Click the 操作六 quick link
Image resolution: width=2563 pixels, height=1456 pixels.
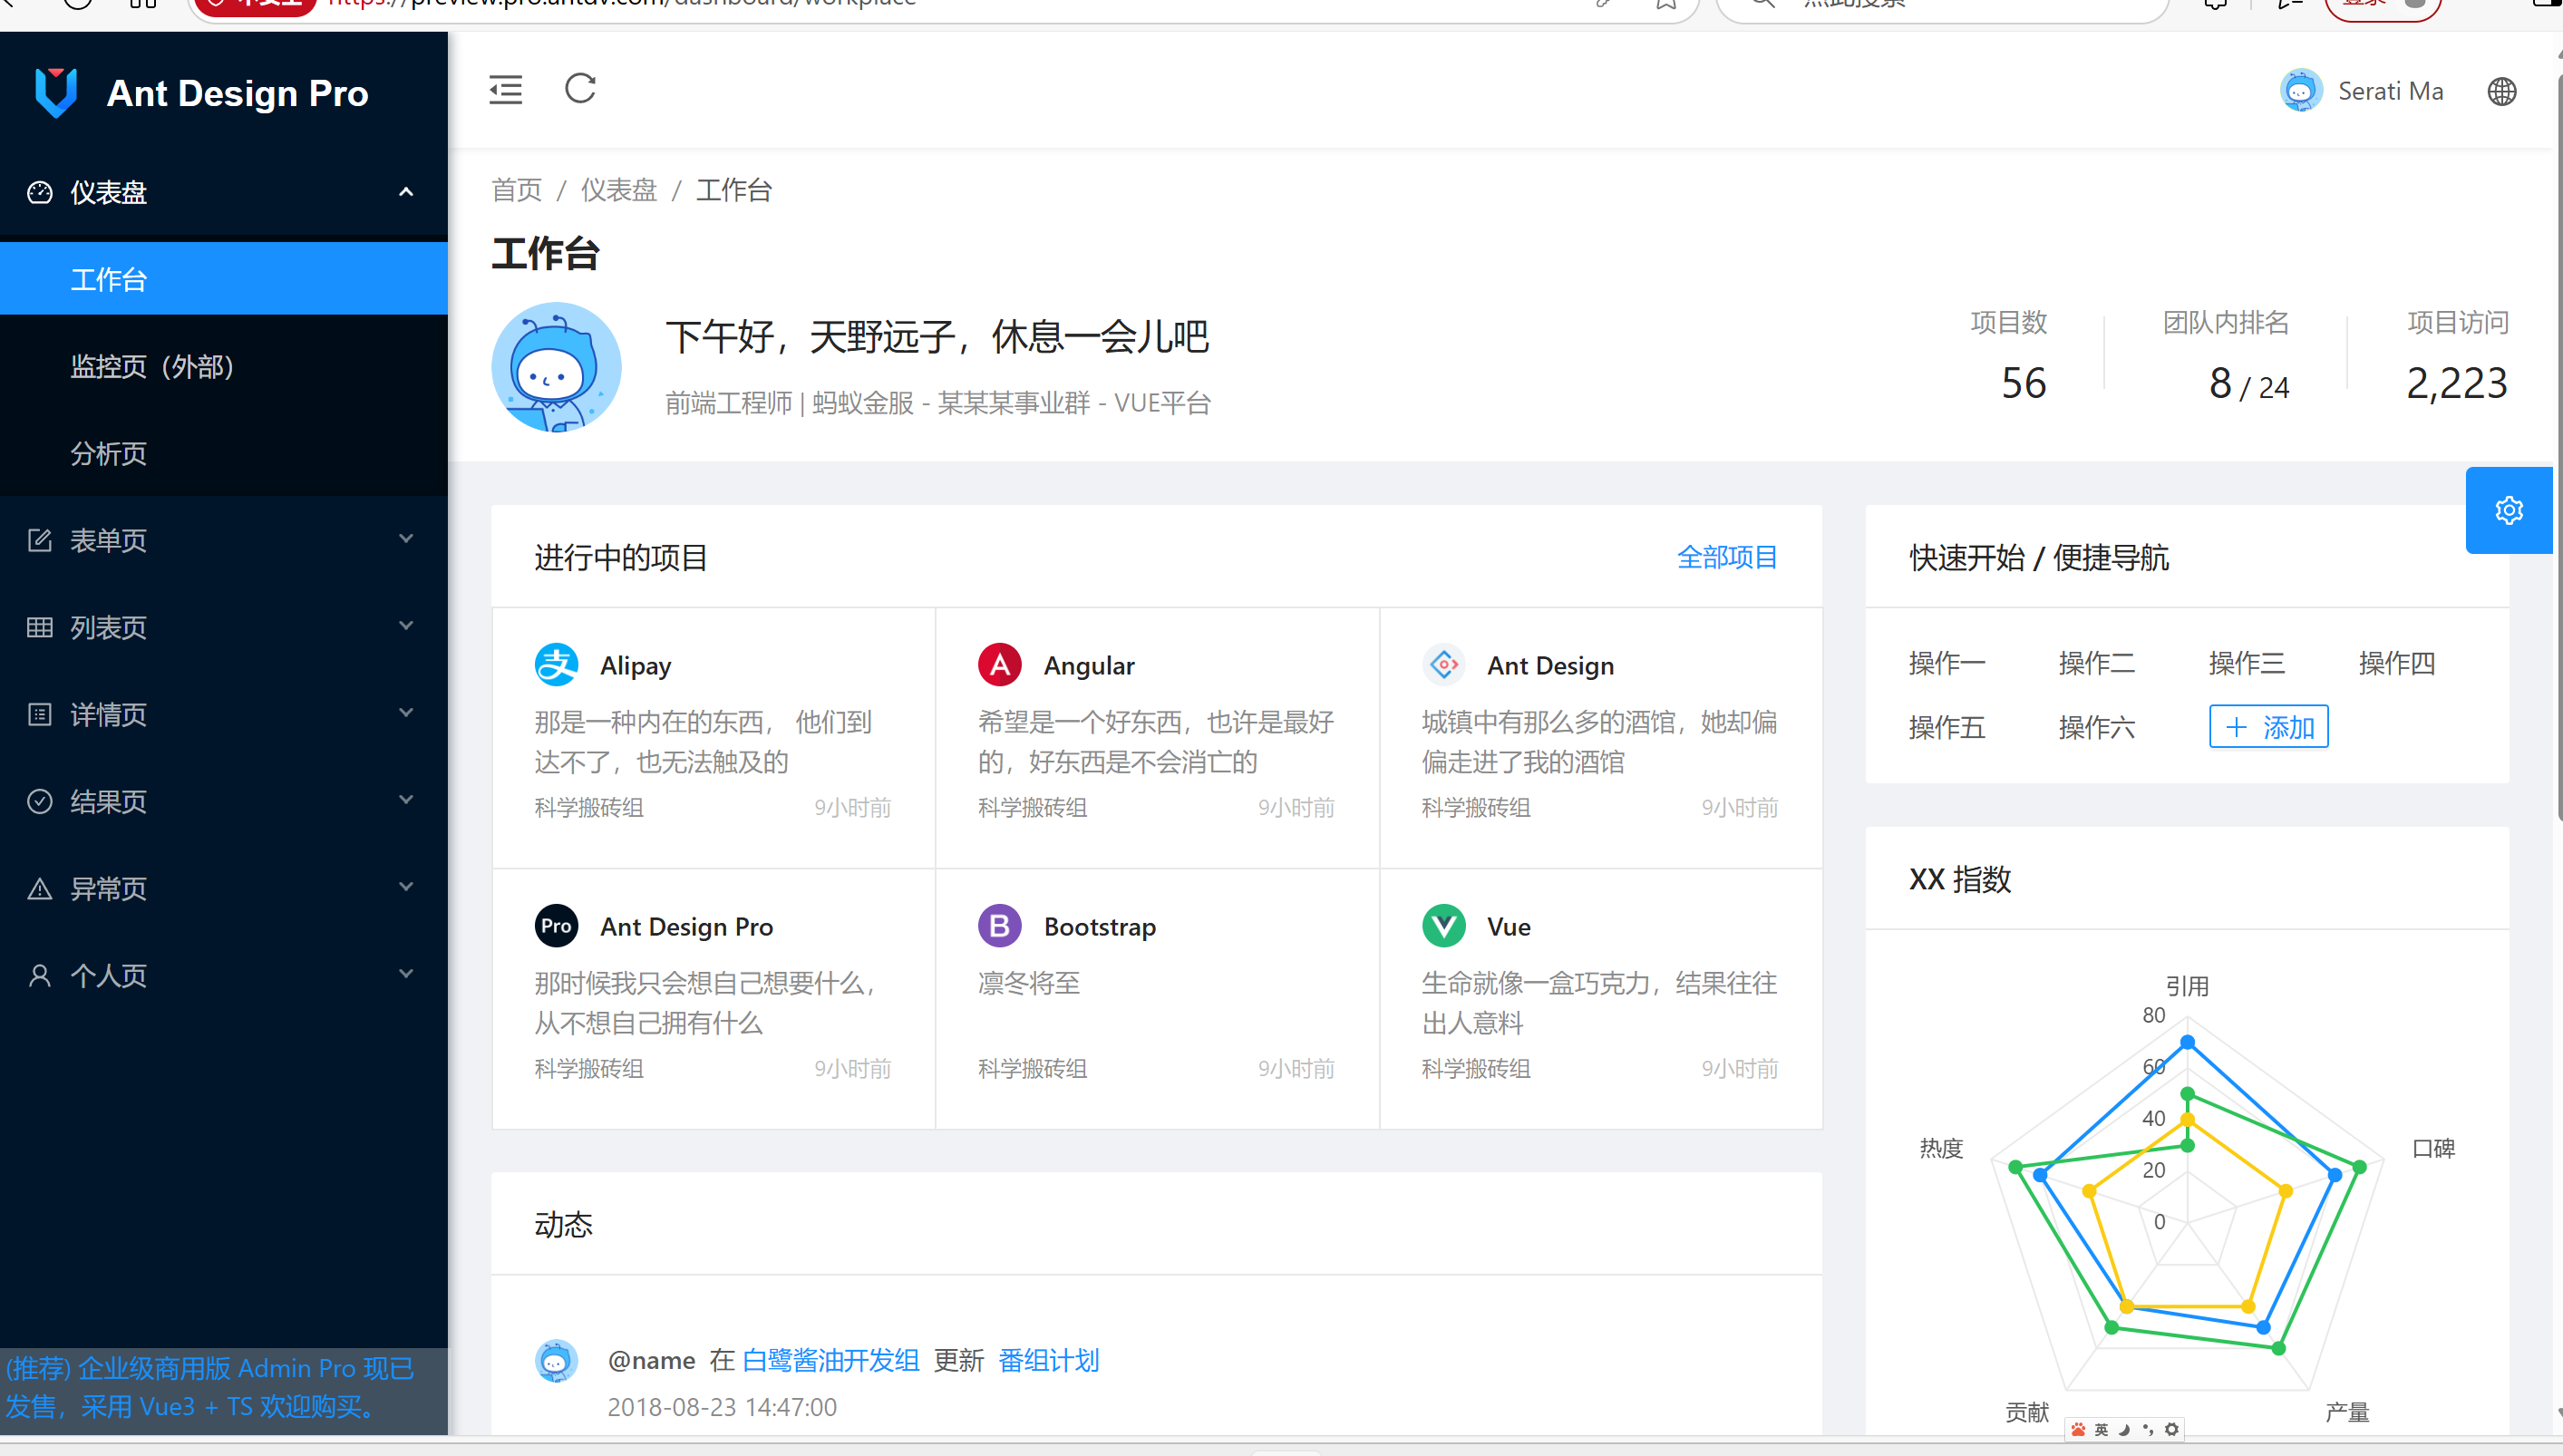[2097, 727]
